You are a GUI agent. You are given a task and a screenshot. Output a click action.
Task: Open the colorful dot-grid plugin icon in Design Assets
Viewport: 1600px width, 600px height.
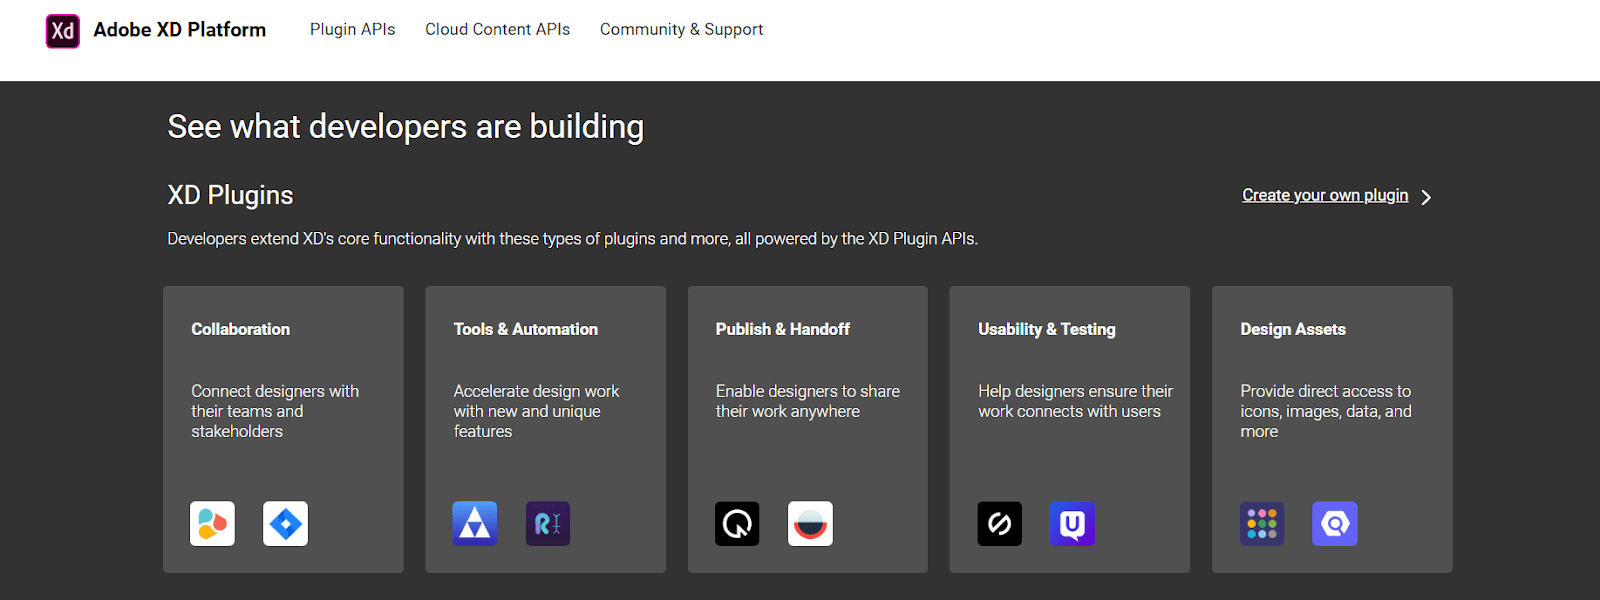(x=1262, y=524)
